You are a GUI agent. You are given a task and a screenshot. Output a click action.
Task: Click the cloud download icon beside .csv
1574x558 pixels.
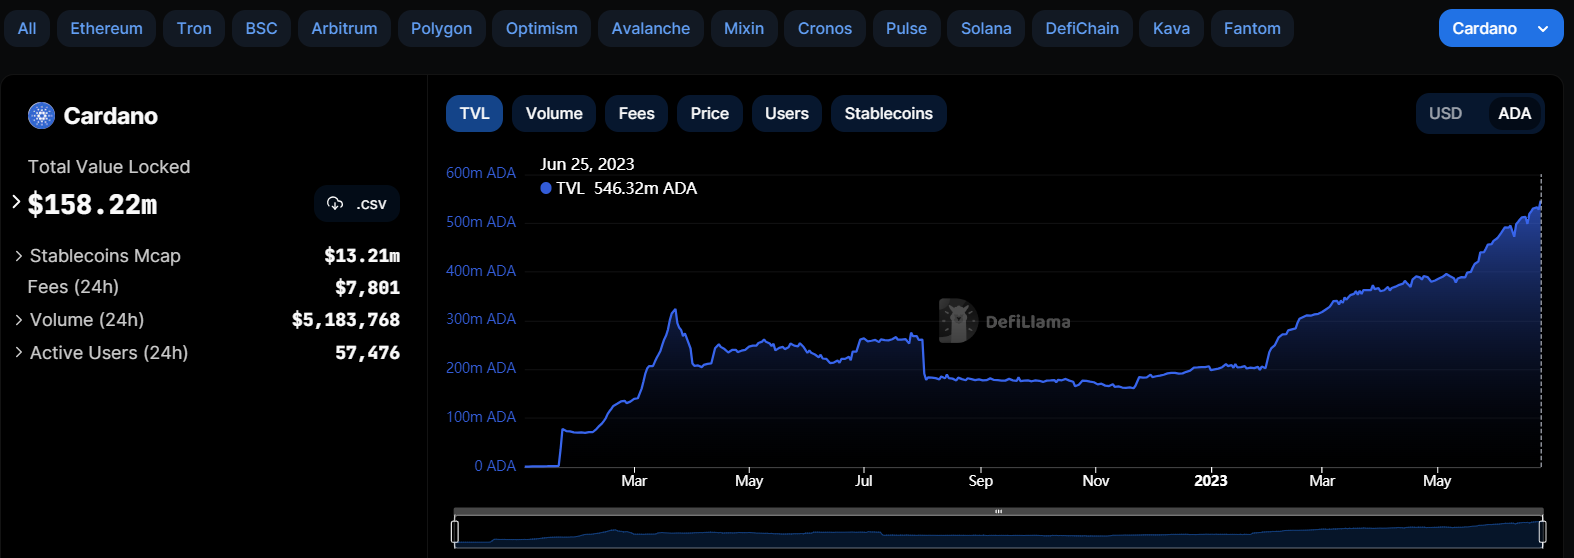click(335, 203)
